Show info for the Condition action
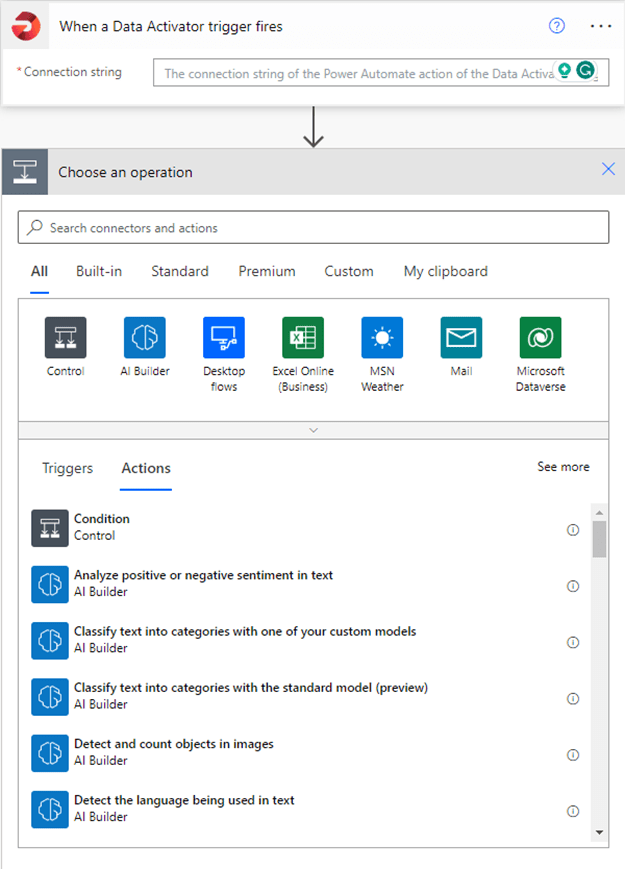 573,530
